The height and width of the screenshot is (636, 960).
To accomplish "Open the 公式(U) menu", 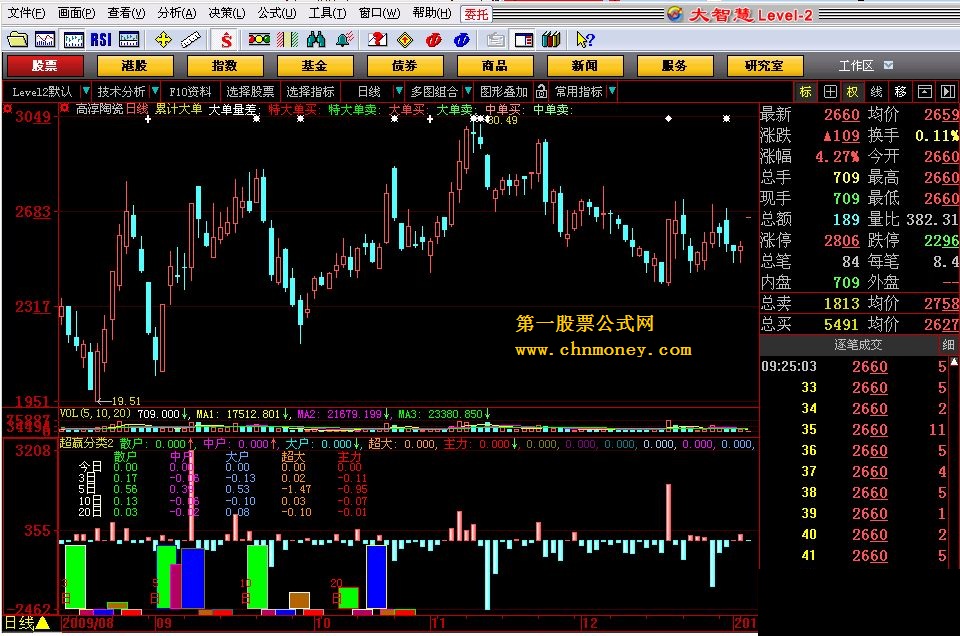I will click(277, 13).
